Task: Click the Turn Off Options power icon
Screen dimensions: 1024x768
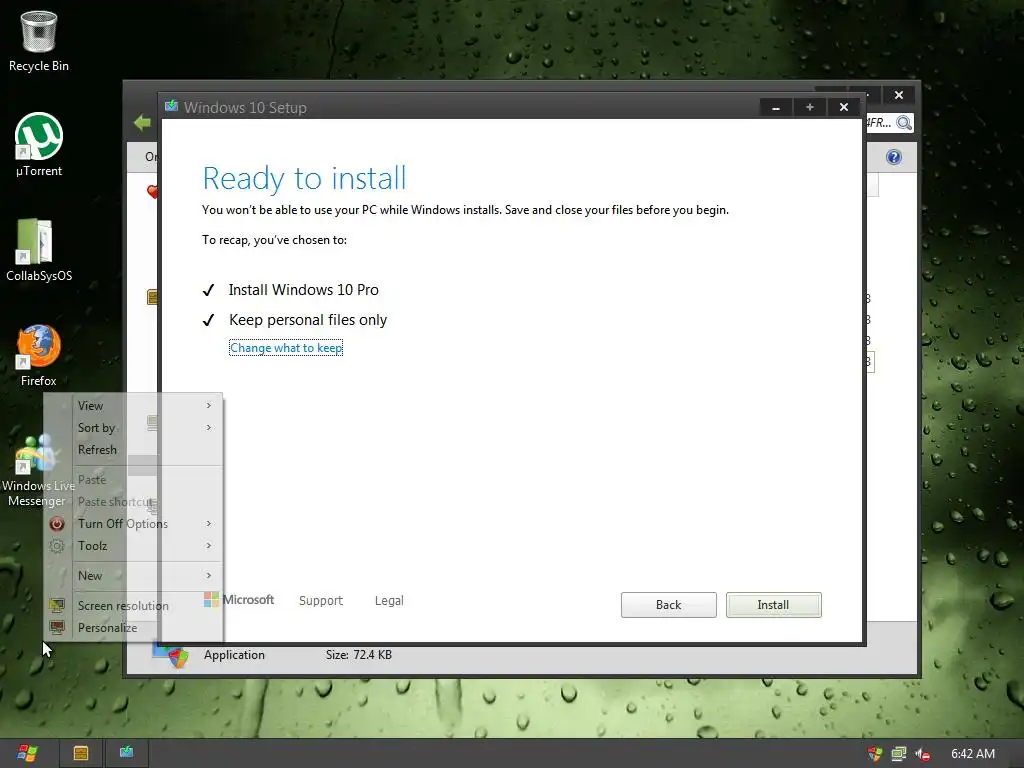Action: (57, 524)
